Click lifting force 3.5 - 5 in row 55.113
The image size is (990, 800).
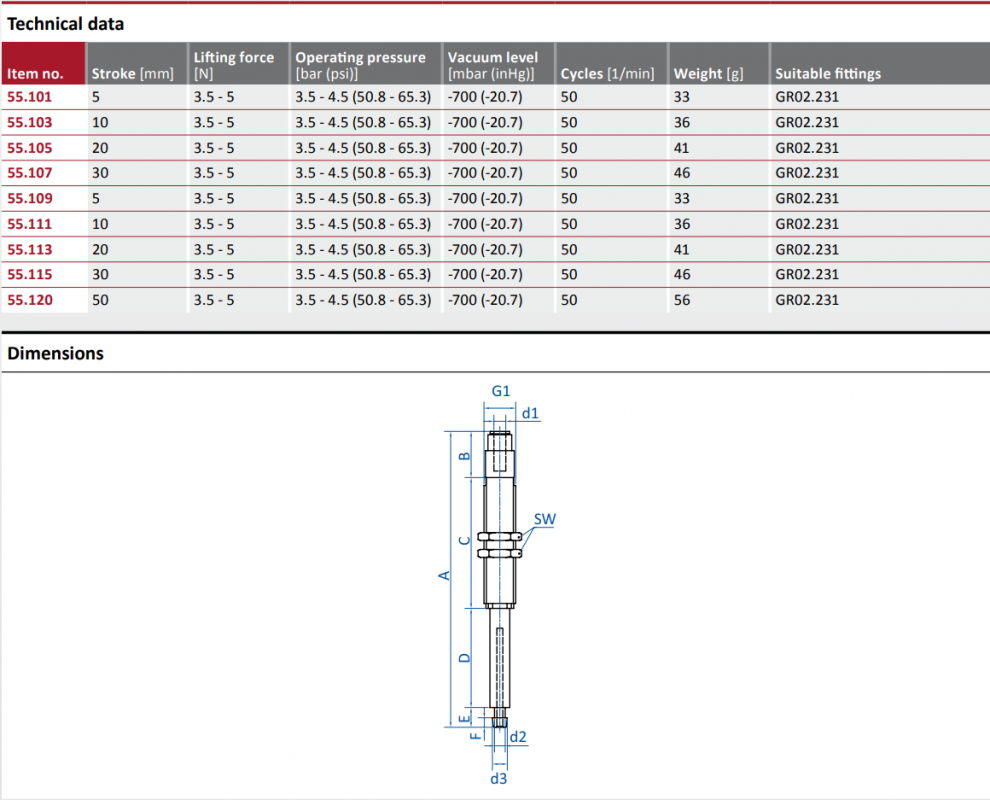coord(214,249)
